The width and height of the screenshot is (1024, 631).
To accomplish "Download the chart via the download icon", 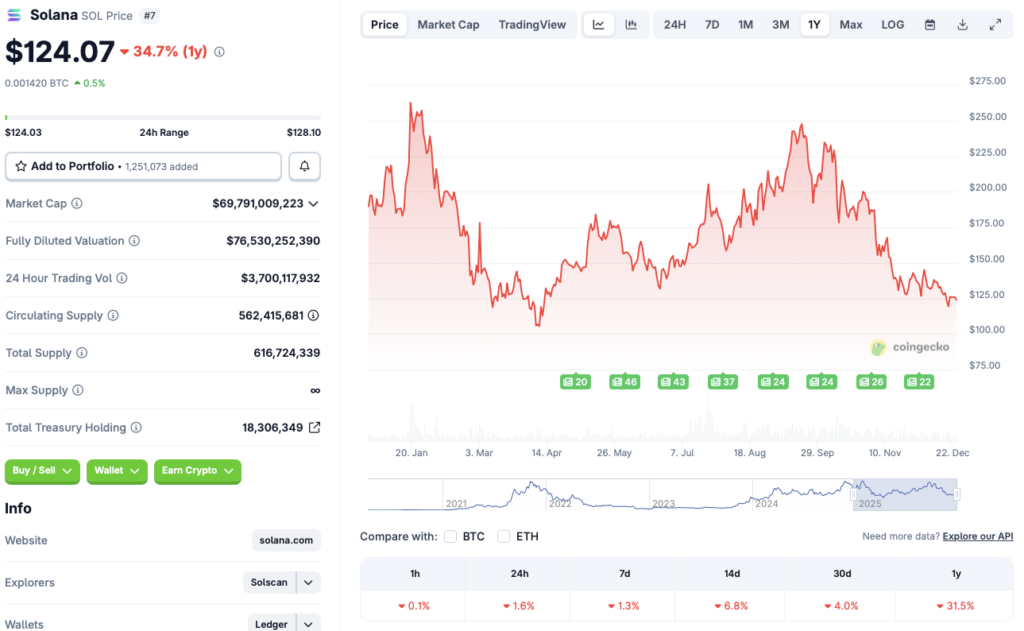I will 963,24.
